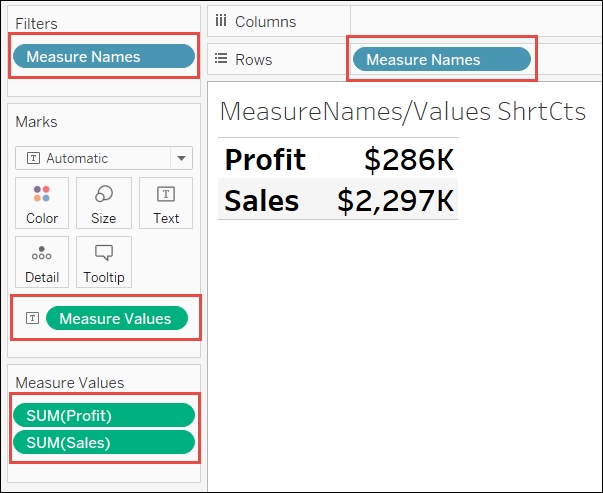Click the $2,297K sales value
The width and height of the screenshot is (603, 493).
tap(396, 200)
